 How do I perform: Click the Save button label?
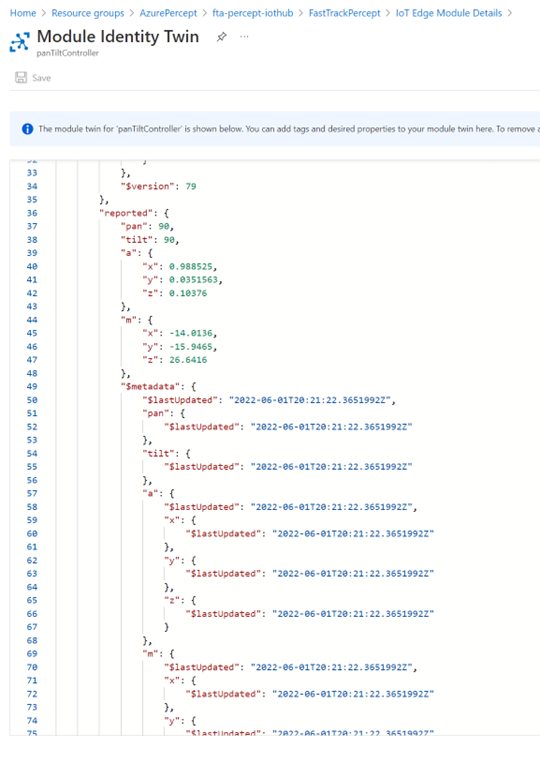(x=41, y=78)
